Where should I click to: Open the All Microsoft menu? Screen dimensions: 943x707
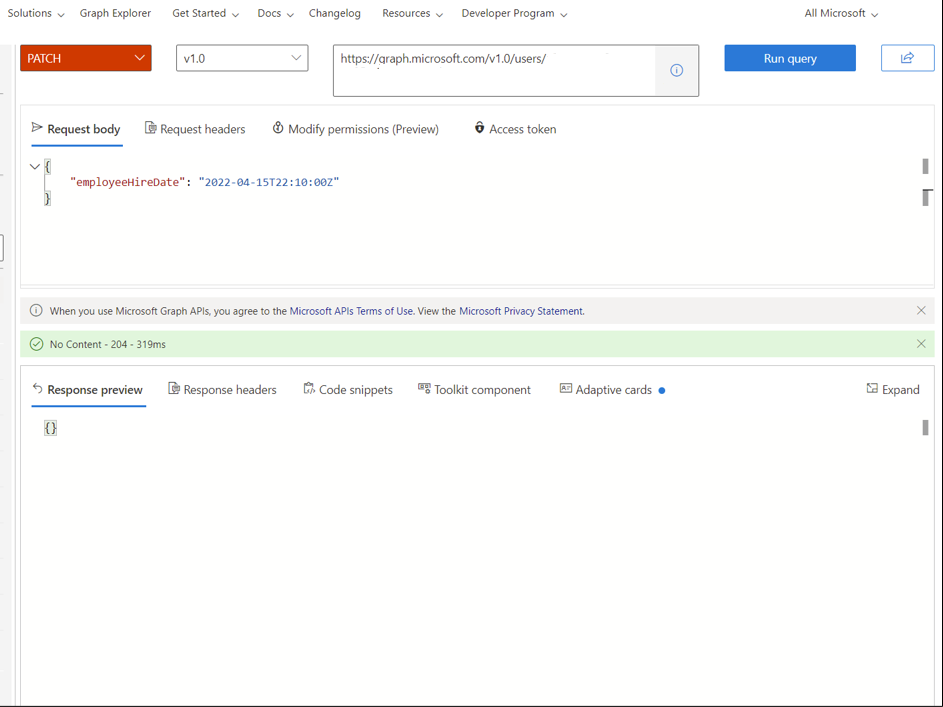pyautogui.click(x=841, y=13)
